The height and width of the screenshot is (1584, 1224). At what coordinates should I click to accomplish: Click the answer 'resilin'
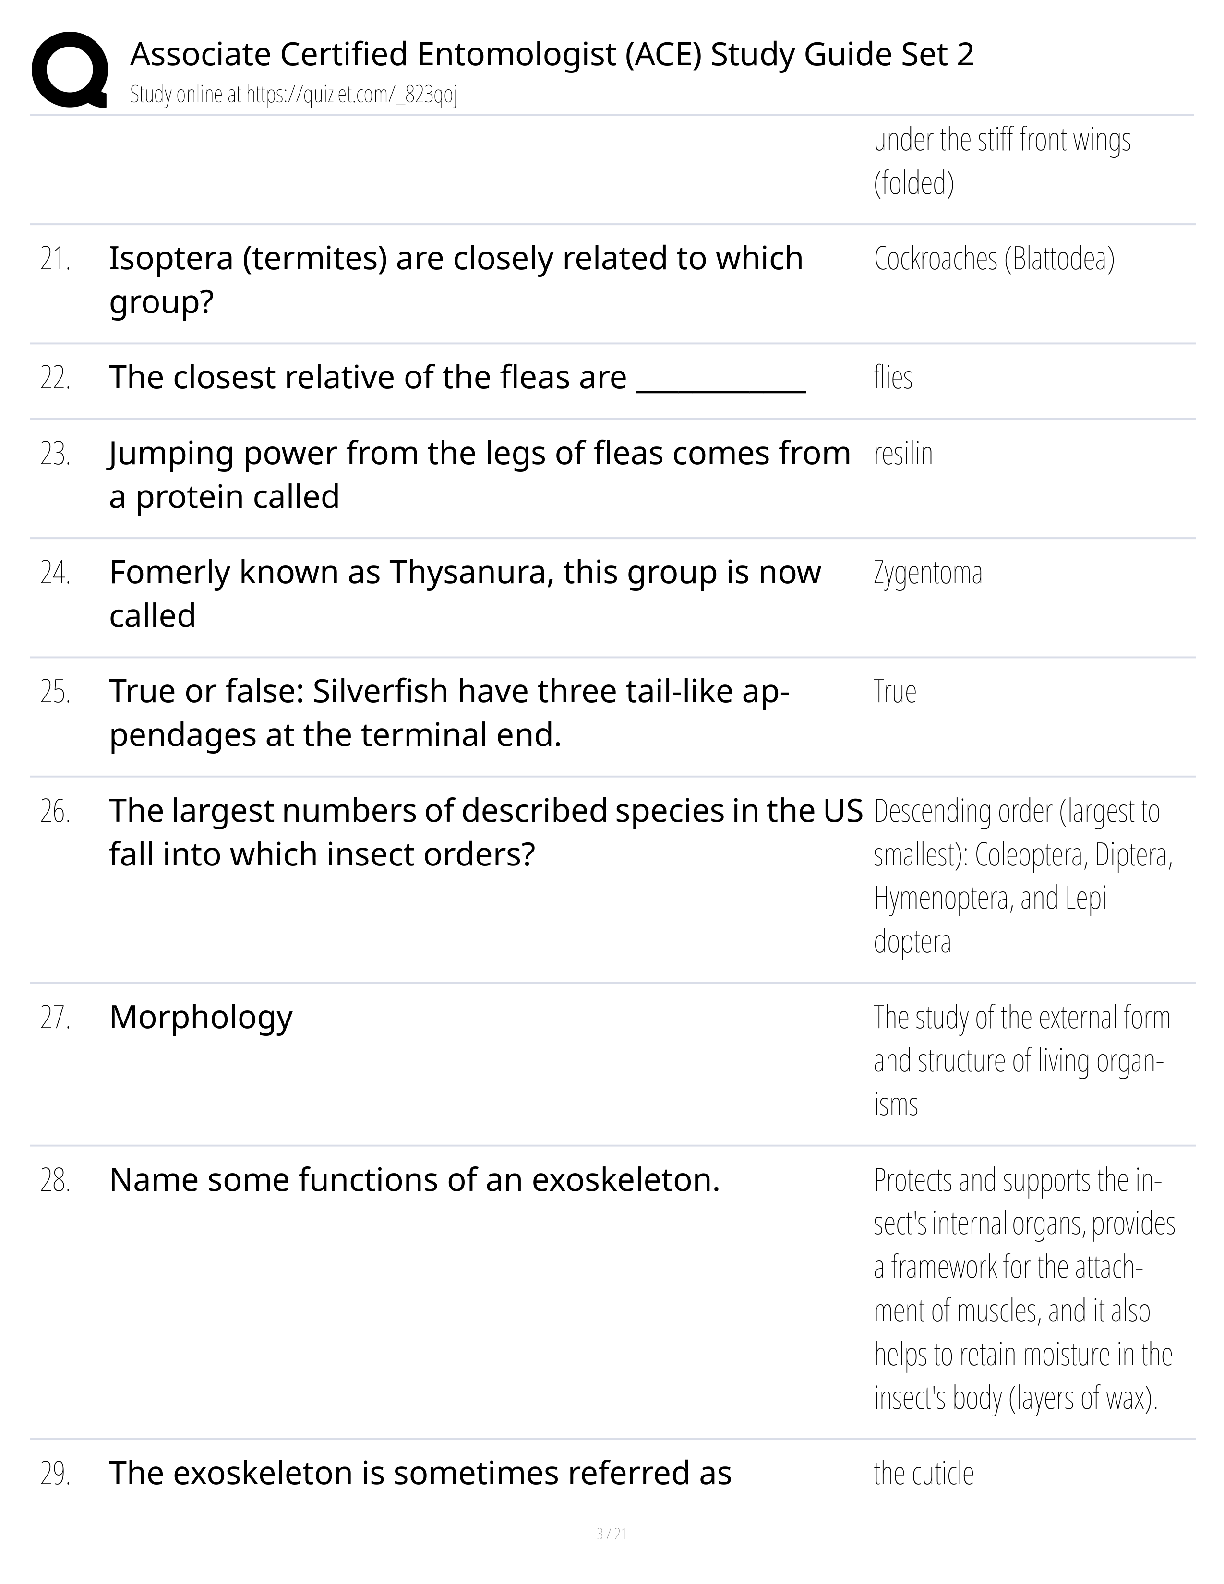tap(903, 454)
